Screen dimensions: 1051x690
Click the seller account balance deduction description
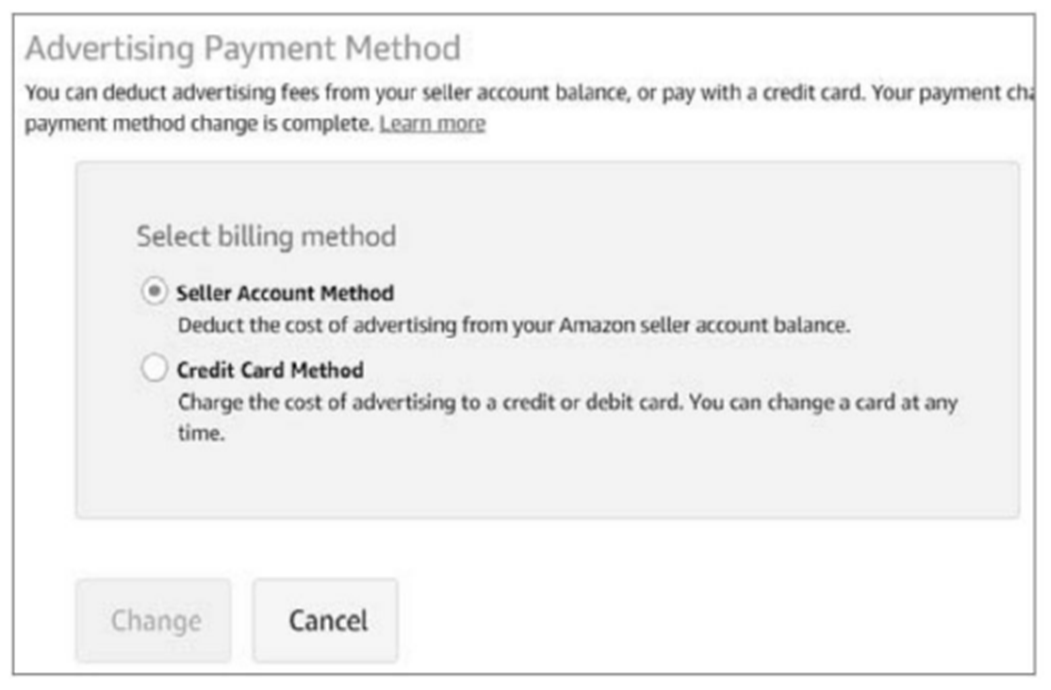point(512,326)
